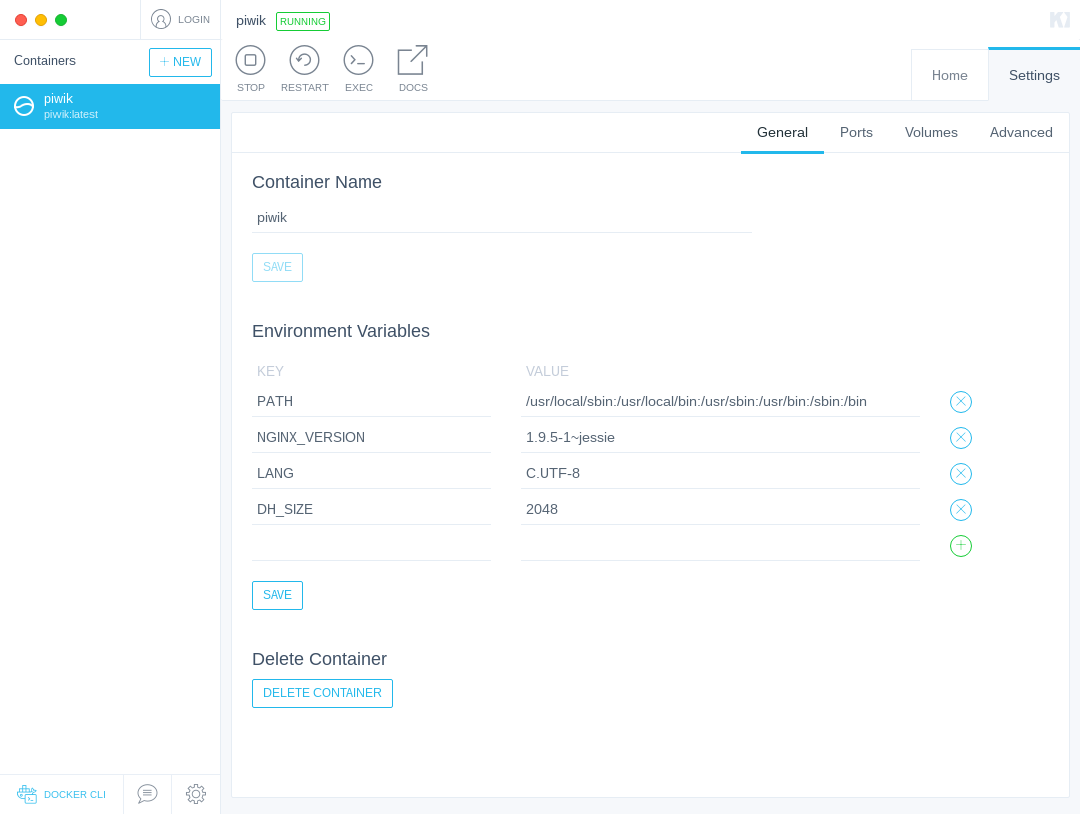Remove the PATH environment variable
Image resolution: width=1080 pixels, height=814 pixels.
coord(960,401)
